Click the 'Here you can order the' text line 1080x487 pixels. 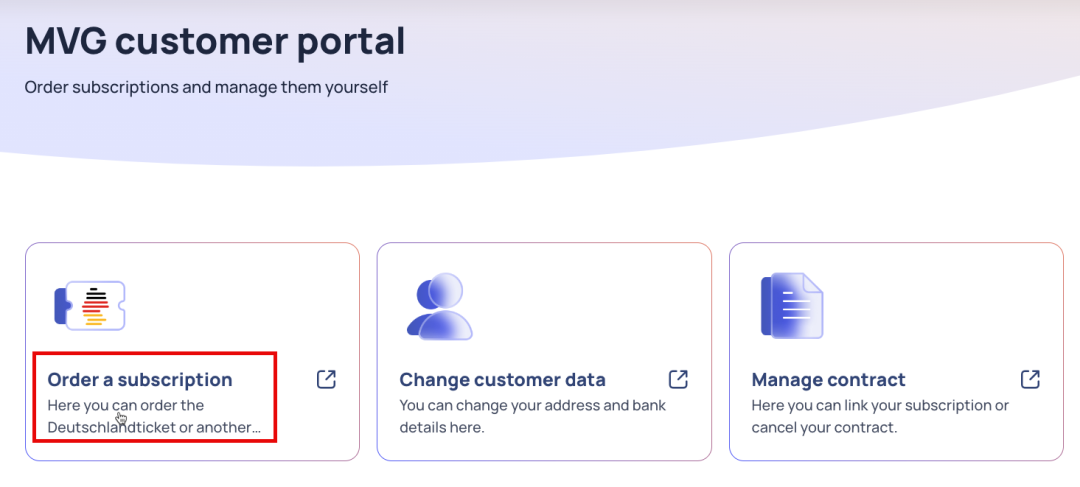click(125, 405)
